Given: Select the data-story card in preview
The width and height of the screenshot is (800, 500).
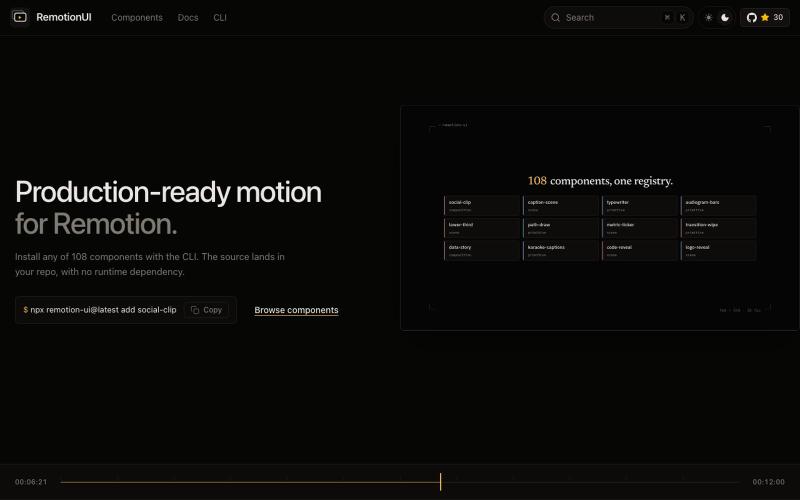Looking at the screenshot, I should 482,251.
